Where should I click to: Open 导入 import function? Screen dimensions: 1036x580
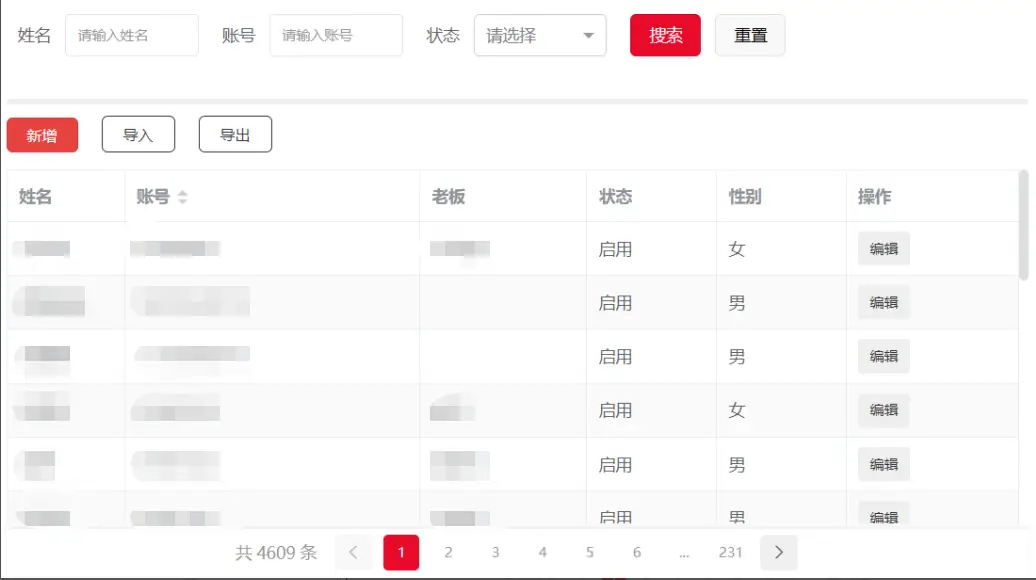click(x=138, y=135)
